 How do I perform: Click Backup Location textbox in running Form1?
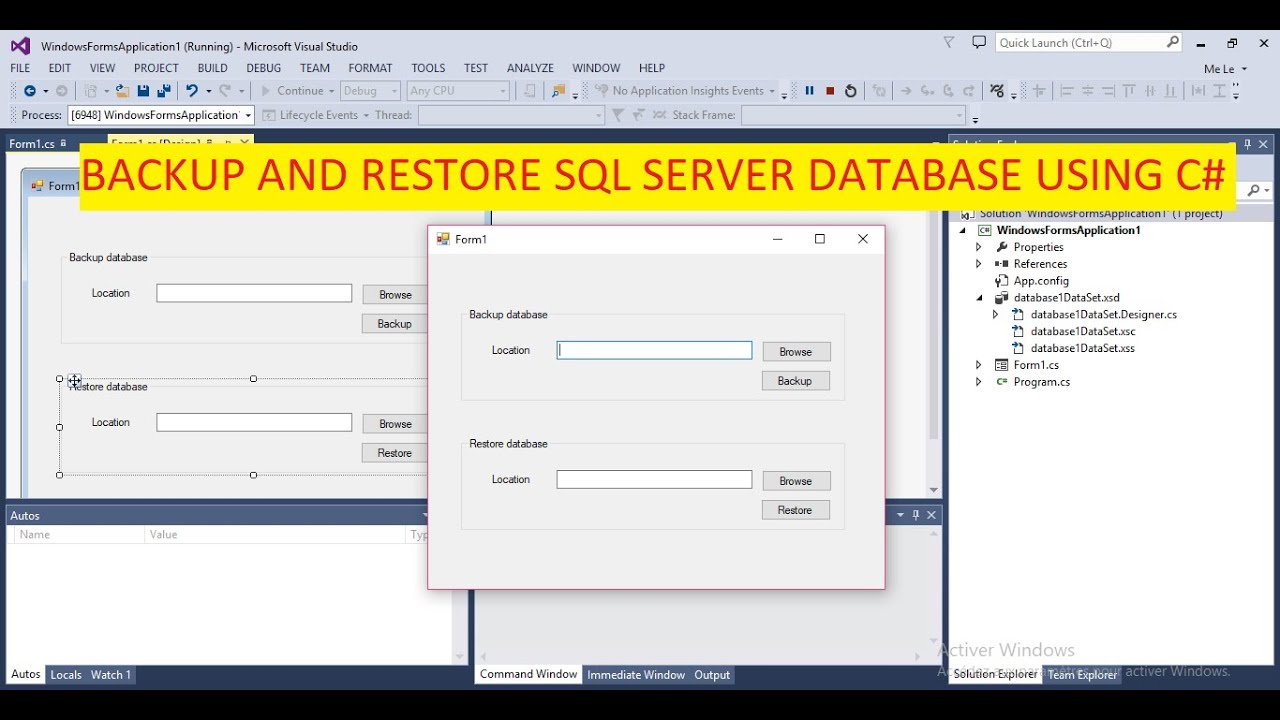[x=654, y=350]
